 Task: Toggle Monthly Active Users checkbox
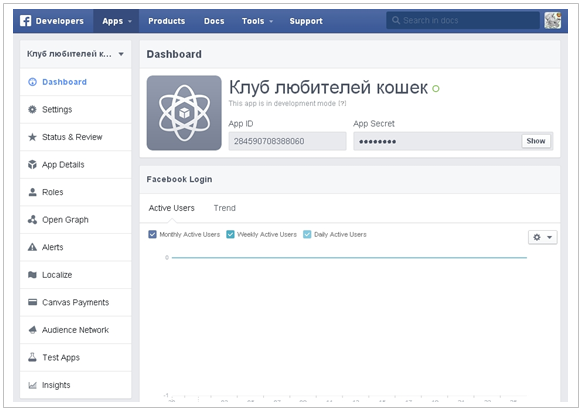tap(152, 234)
